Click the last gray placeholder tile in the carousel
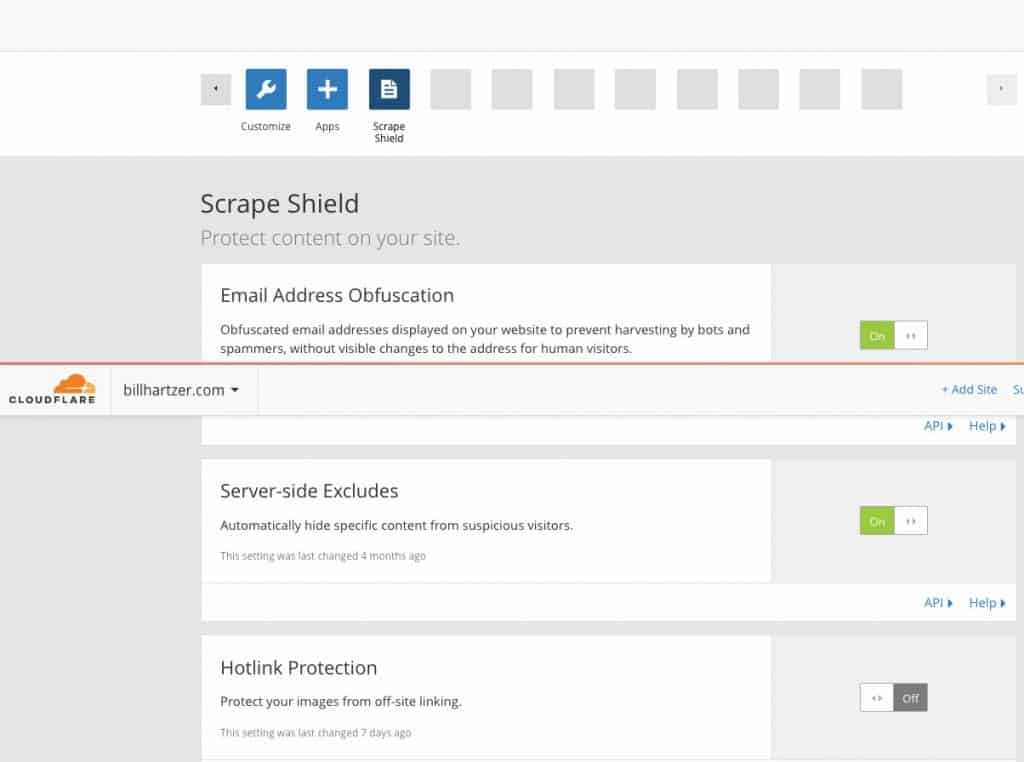This screenshot has height=762, width=1024. [x=882, y=89]
